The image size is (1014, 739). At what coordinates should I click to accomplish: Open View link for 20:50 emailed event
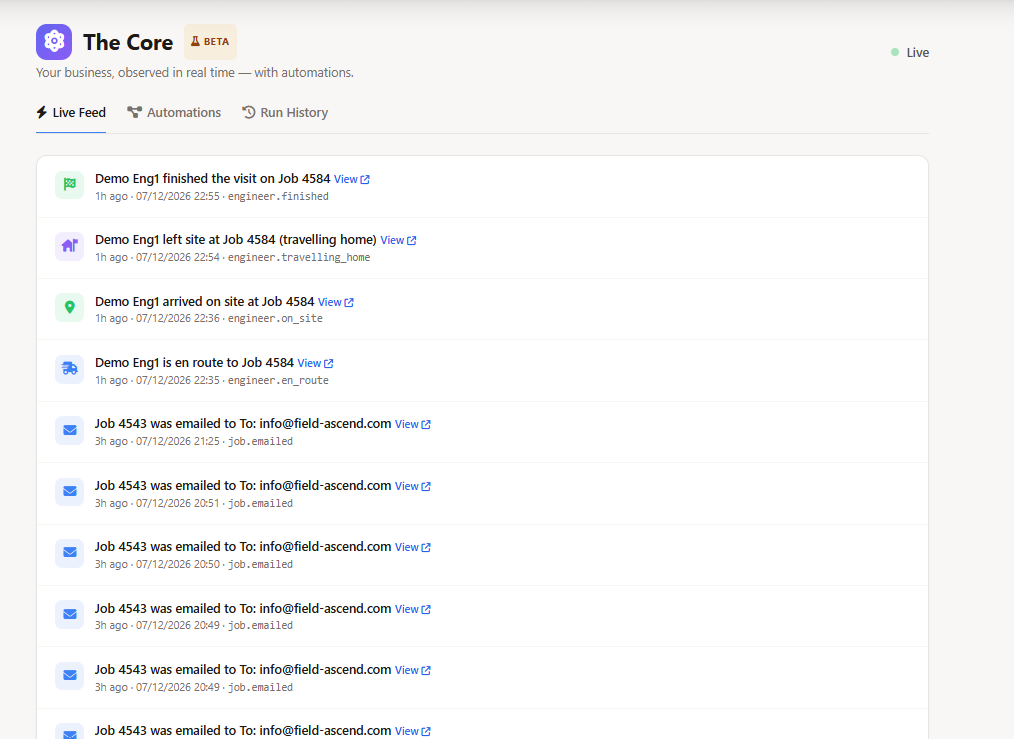(x=413, y=547)
